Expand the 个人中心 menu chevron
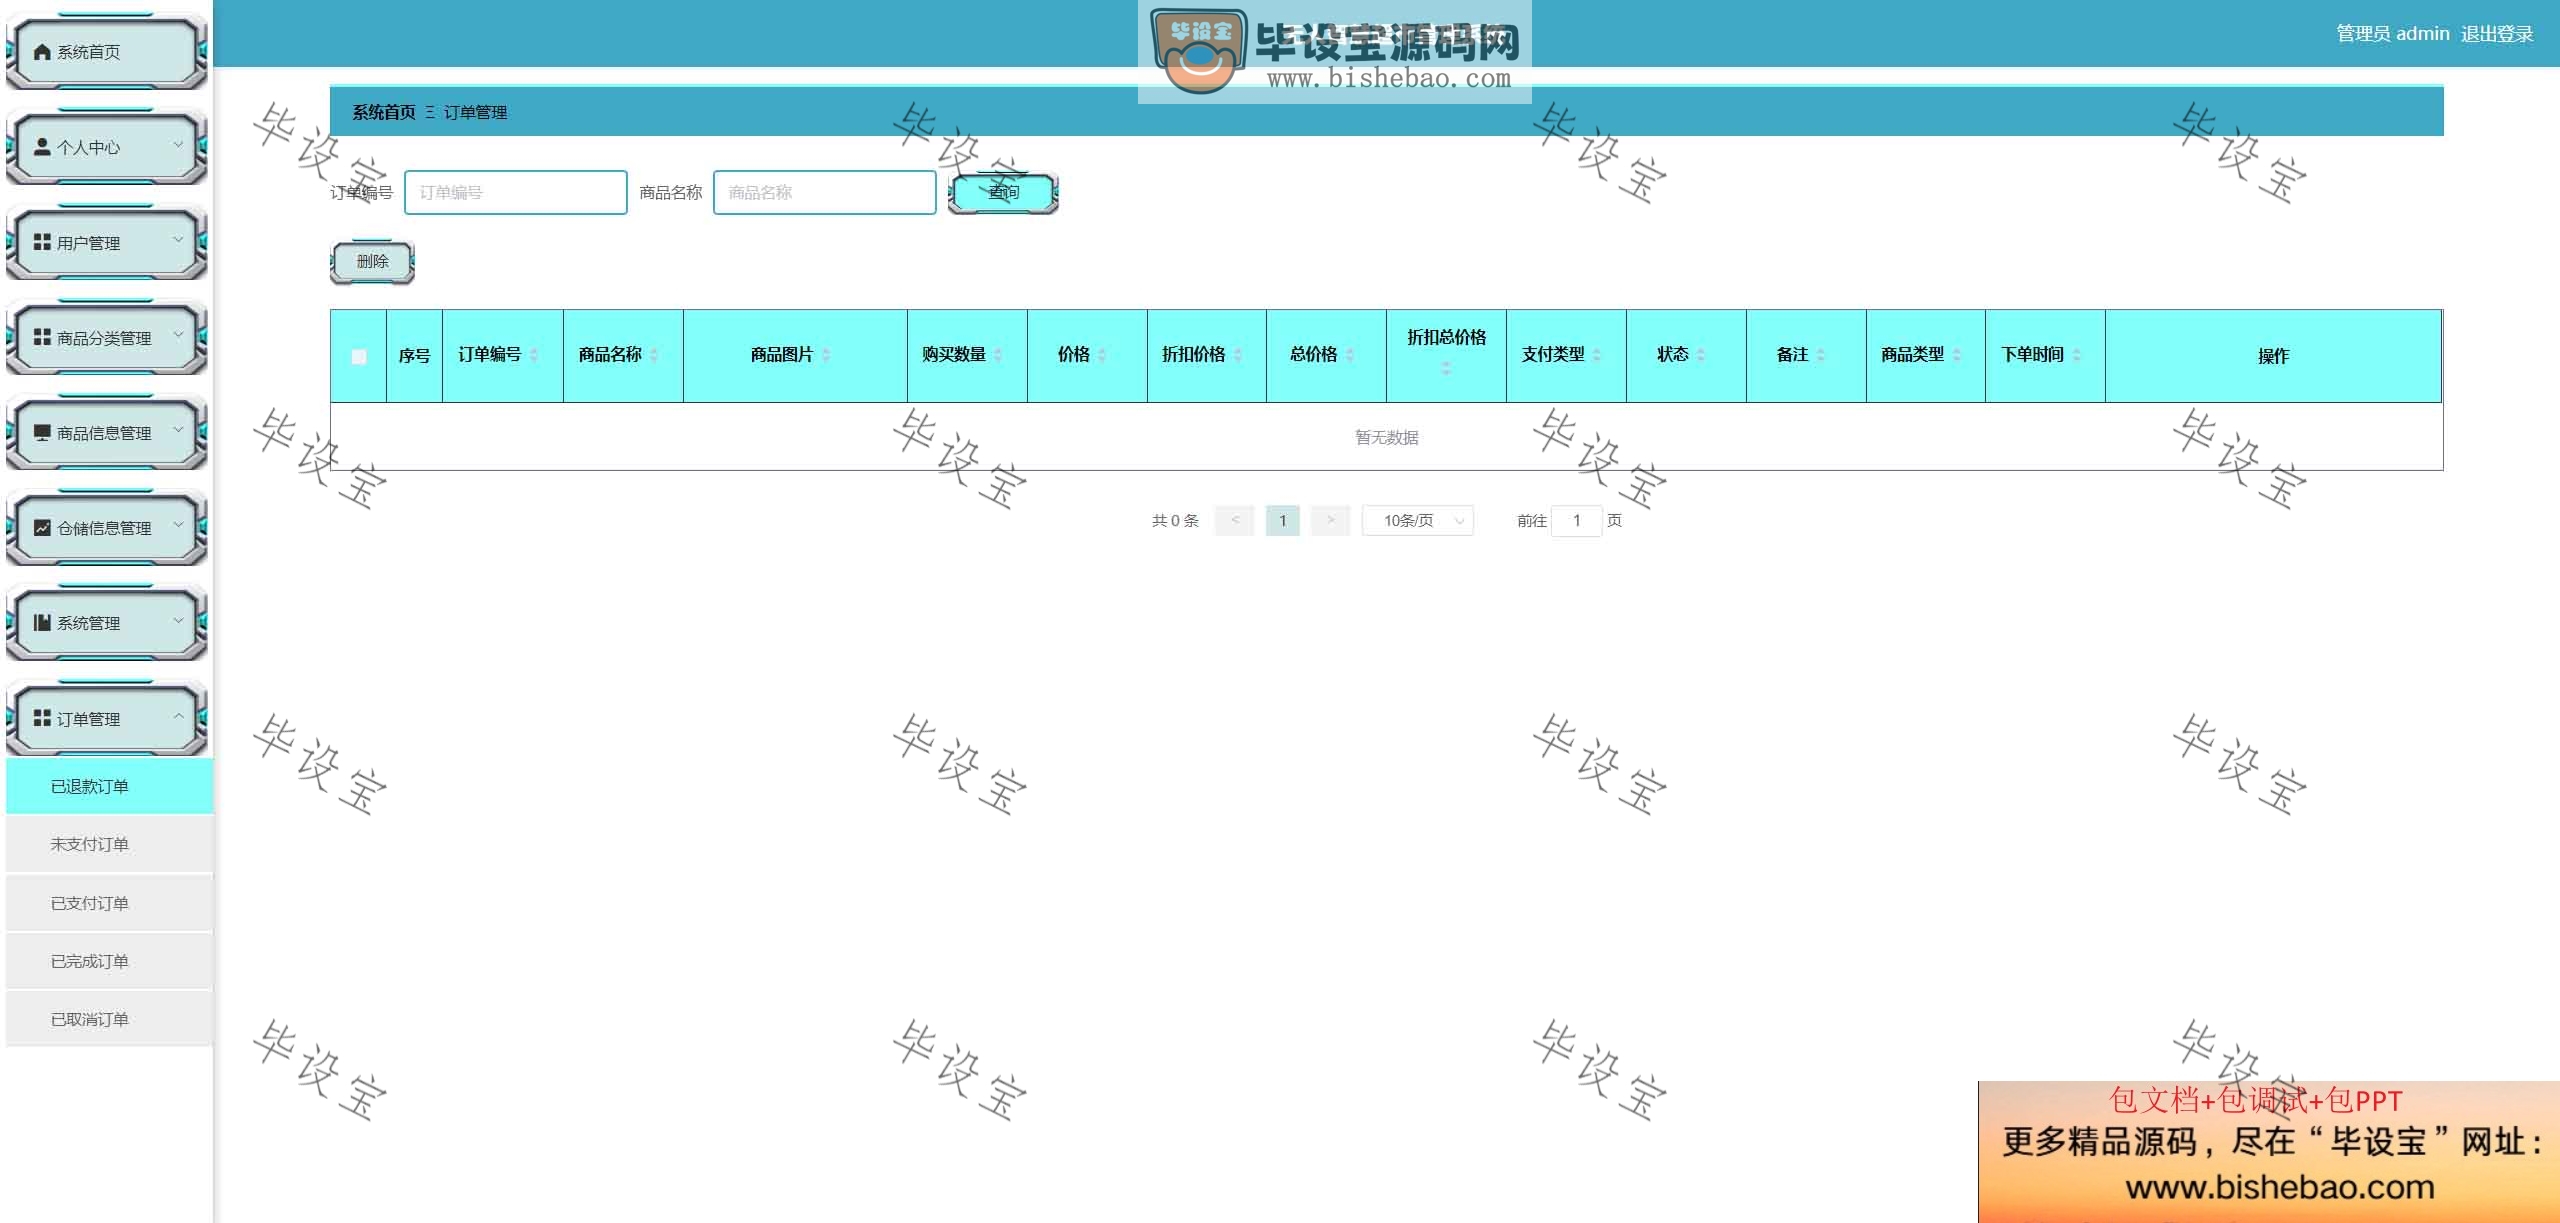Screen dimensions: 2560x1223 178,145
